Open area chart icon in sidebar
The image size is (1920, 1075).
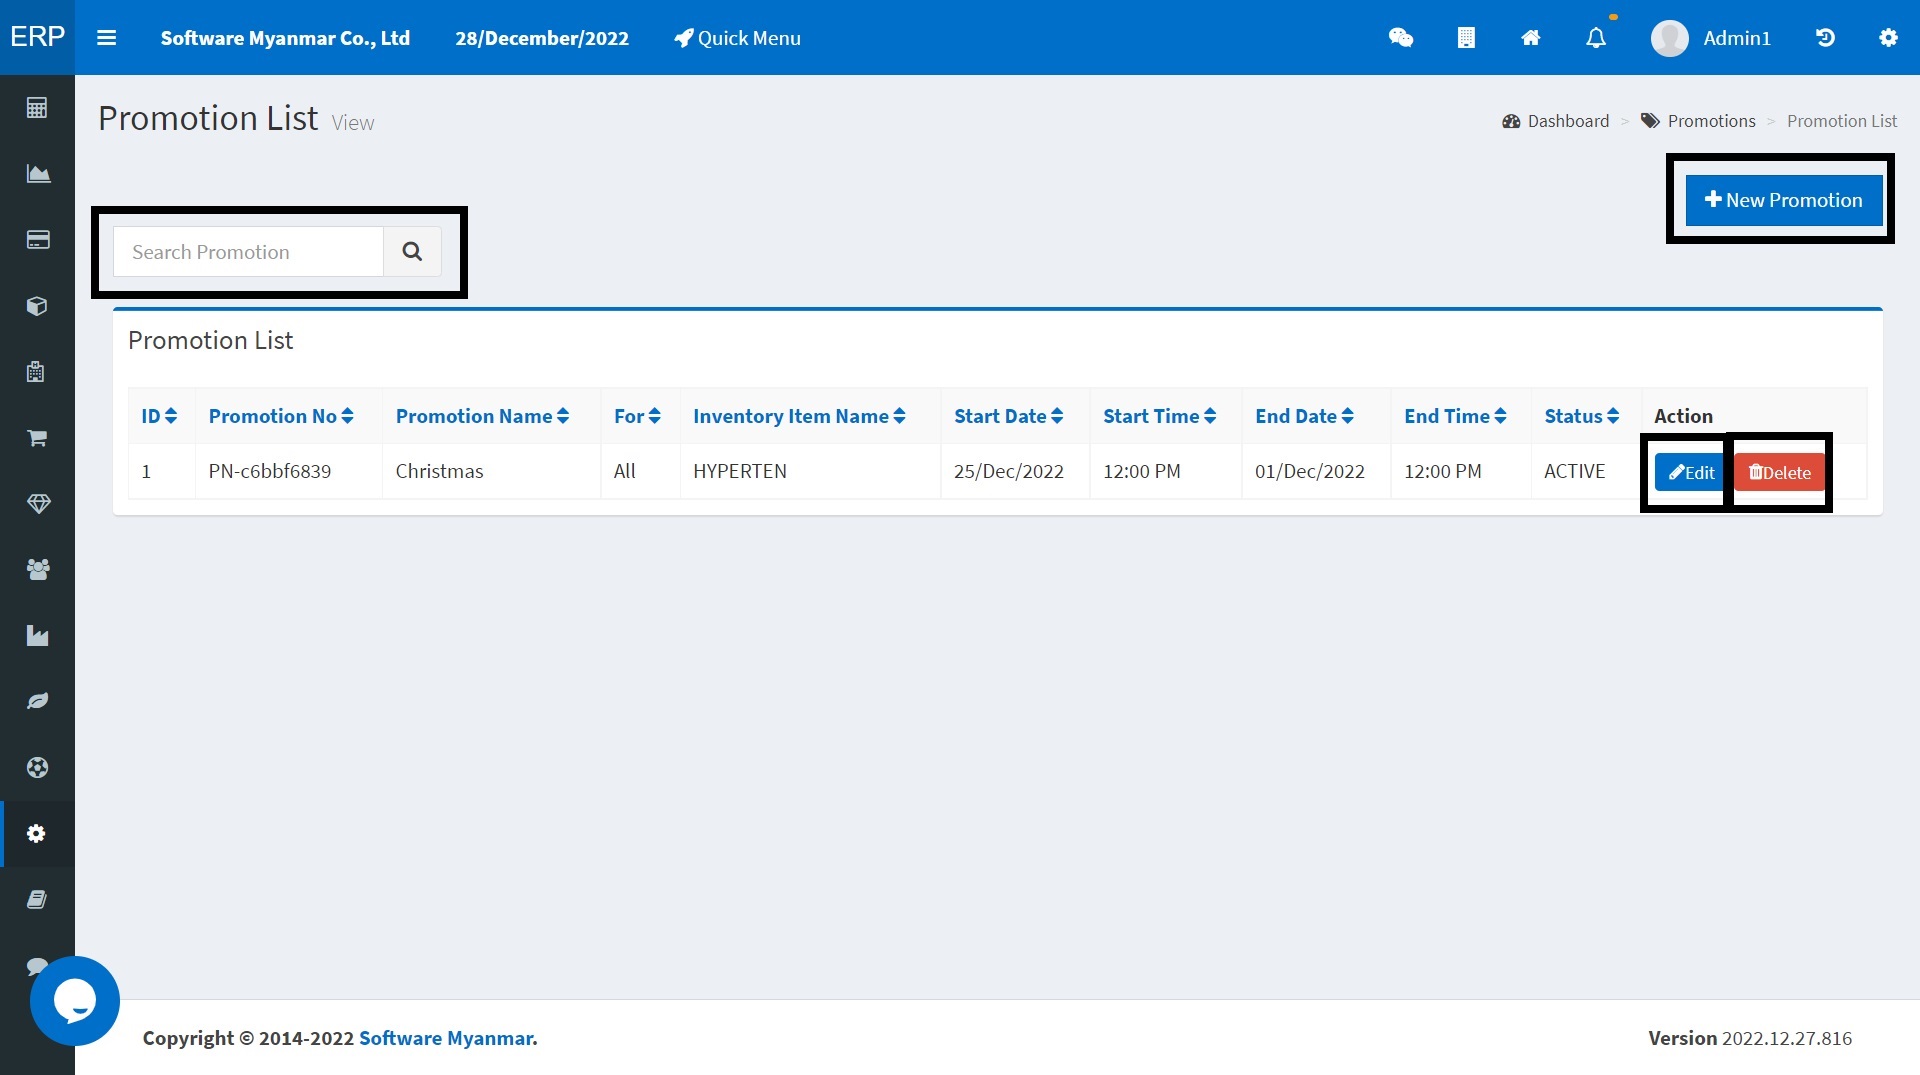click(x=38, y=174)
